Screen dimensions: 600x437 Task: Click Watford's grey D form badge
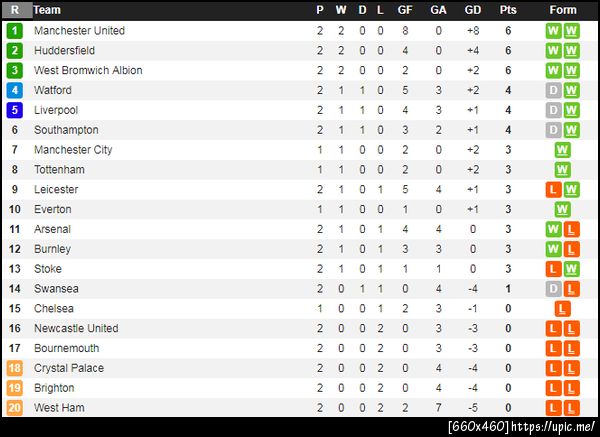click(553, 90)
